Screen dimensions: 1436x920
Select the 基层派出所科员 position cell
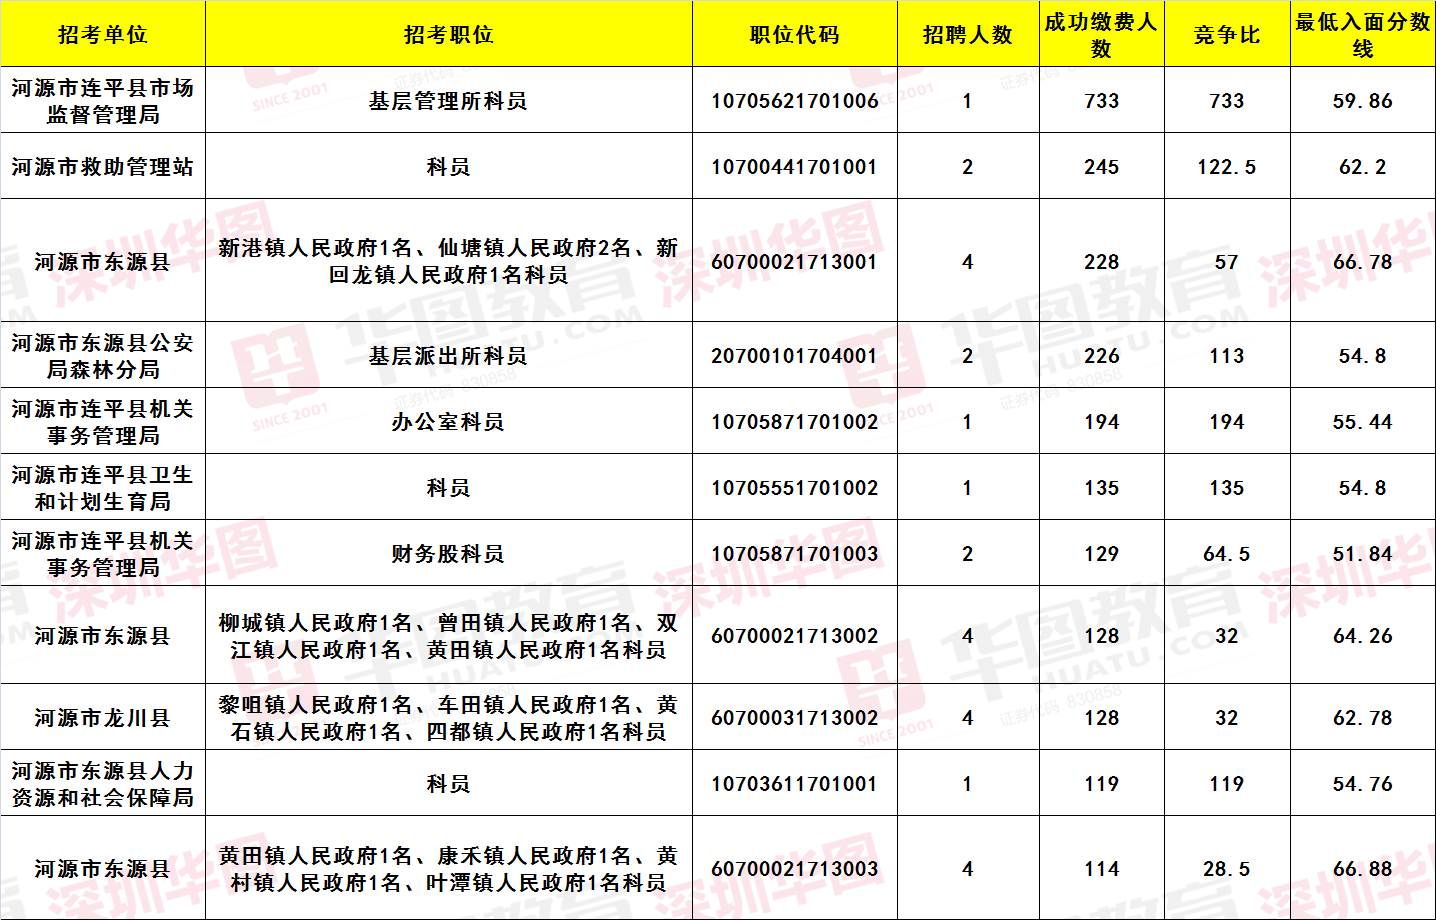(449, 355)
